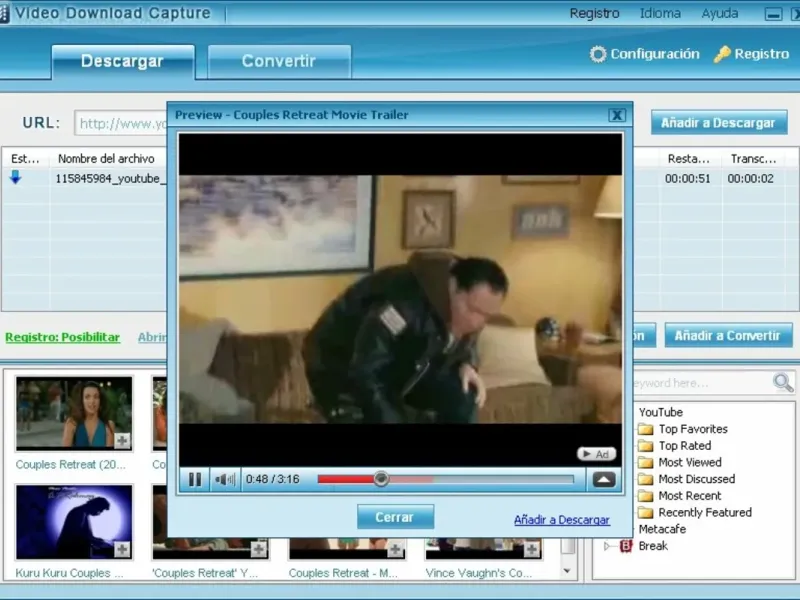Click into the URL input field
The height and width of the screenshot is (600, 800).
click(x=121, y=123)
